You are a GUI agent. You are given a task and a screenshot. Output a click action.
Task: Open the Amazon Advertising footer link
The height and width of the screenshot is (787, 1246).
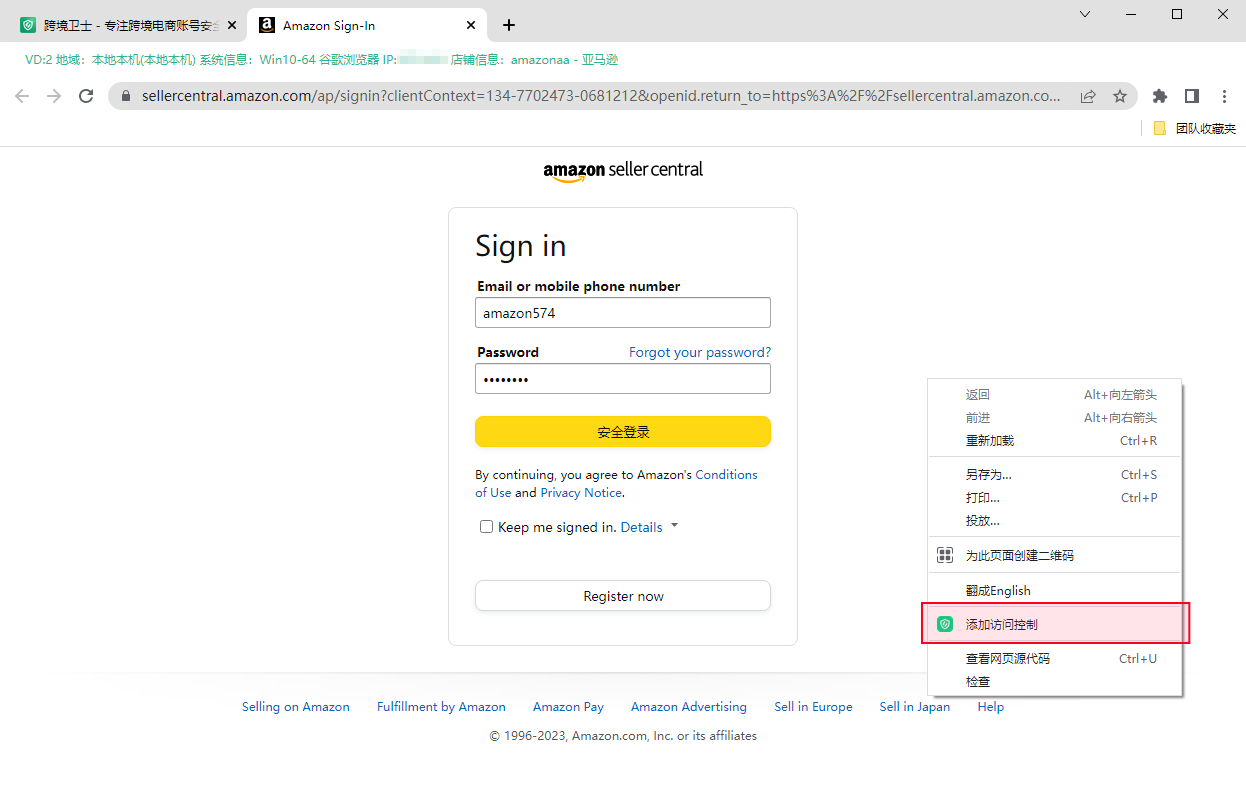(689, 707)
